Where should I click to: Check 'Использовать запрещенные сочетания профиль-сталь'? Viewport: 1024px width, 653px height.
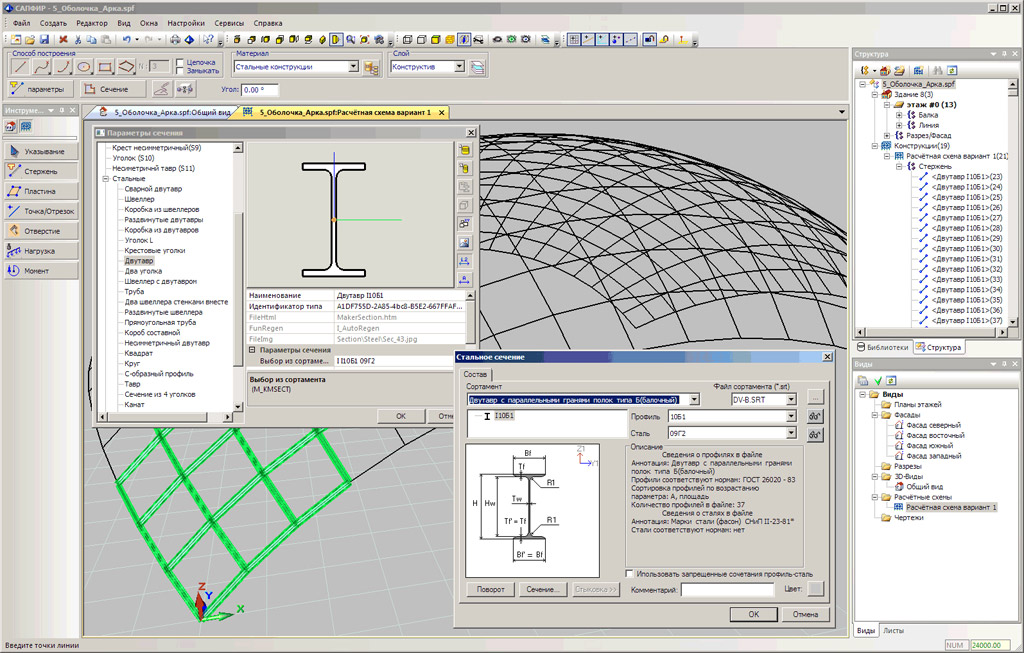(x=628, y=574)
